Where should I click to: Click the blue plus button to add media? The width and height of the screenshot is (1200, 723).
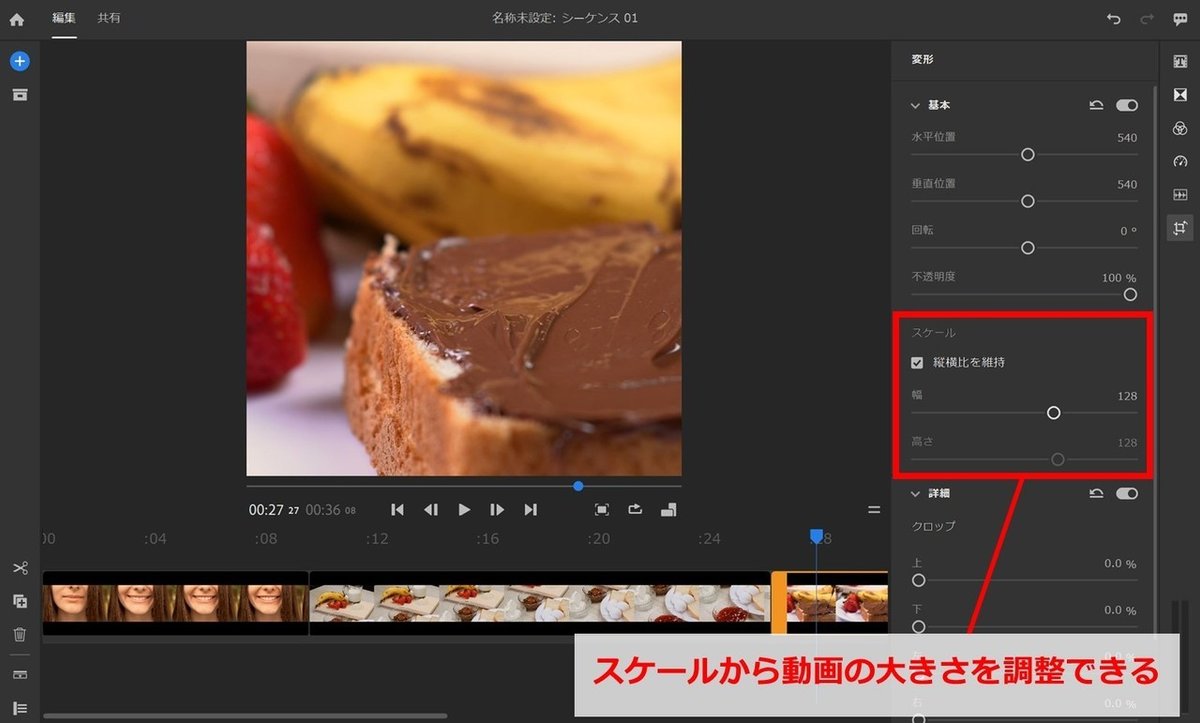pyautogui.click(x=18, y=61)
